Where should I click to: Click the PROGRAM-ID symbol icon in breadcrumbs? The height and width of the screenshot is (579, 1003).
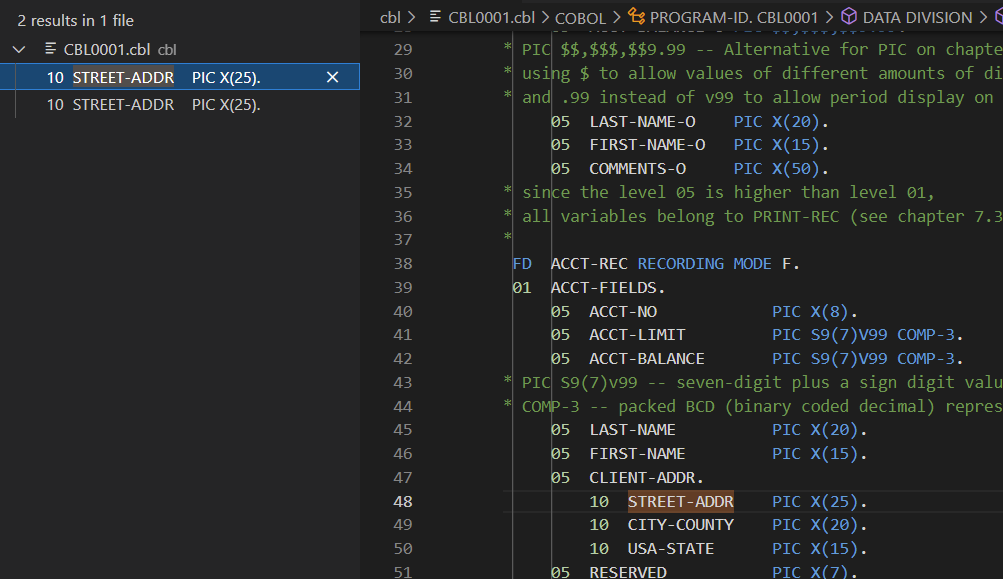[x=635, y=17]
